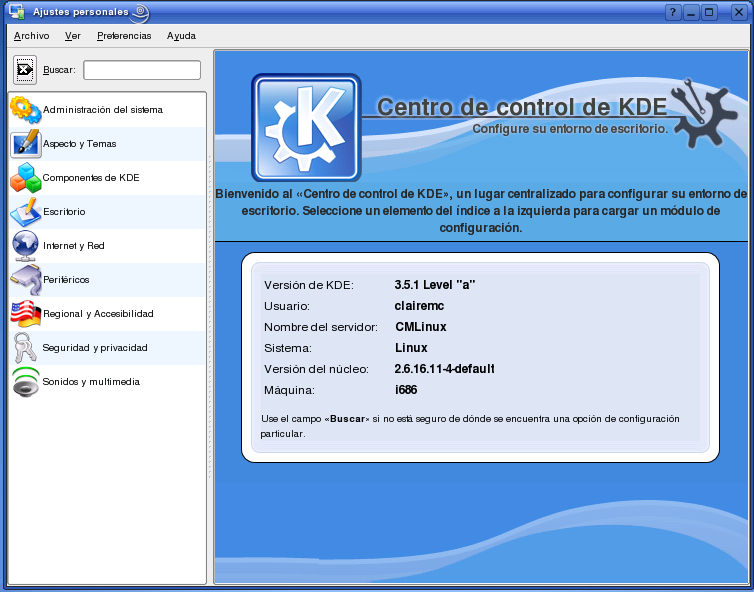Click the splitter handle between index and content panes
The width and height of the screenshot is (754, 592).
[x=210, y=317]
